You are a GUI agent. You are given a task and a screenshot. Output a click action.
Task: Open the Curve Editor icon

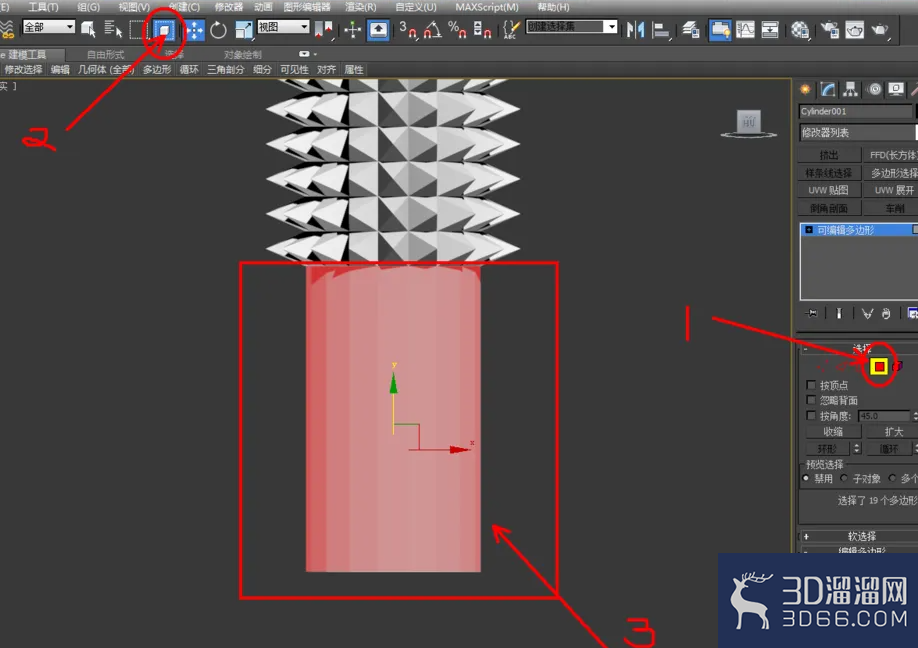pyautogui.click(x=745, y=29)
